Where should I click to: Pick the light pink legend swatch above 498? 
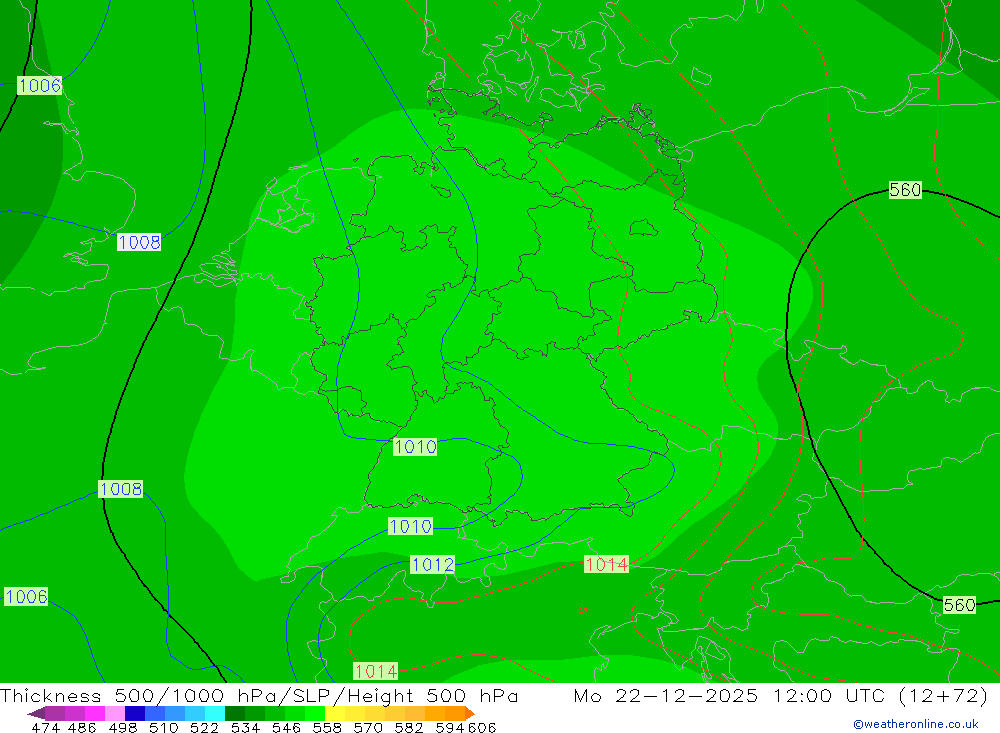115,713
